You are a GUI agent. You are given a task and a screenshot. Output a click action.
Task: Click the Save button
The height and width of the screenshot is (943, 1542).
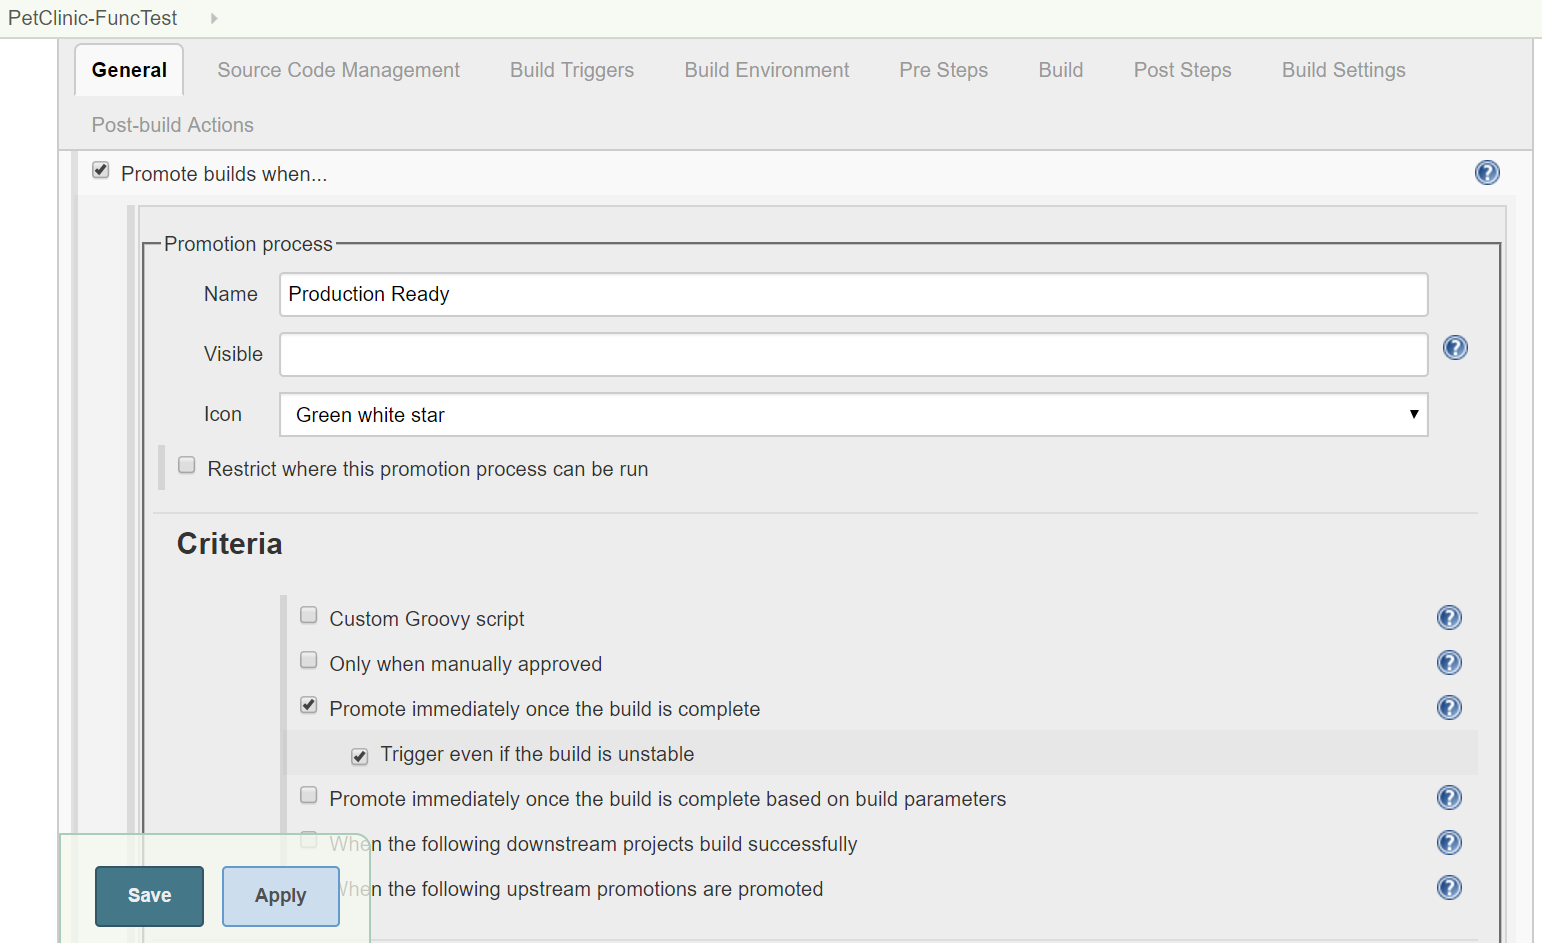click(x=150, y=896)
